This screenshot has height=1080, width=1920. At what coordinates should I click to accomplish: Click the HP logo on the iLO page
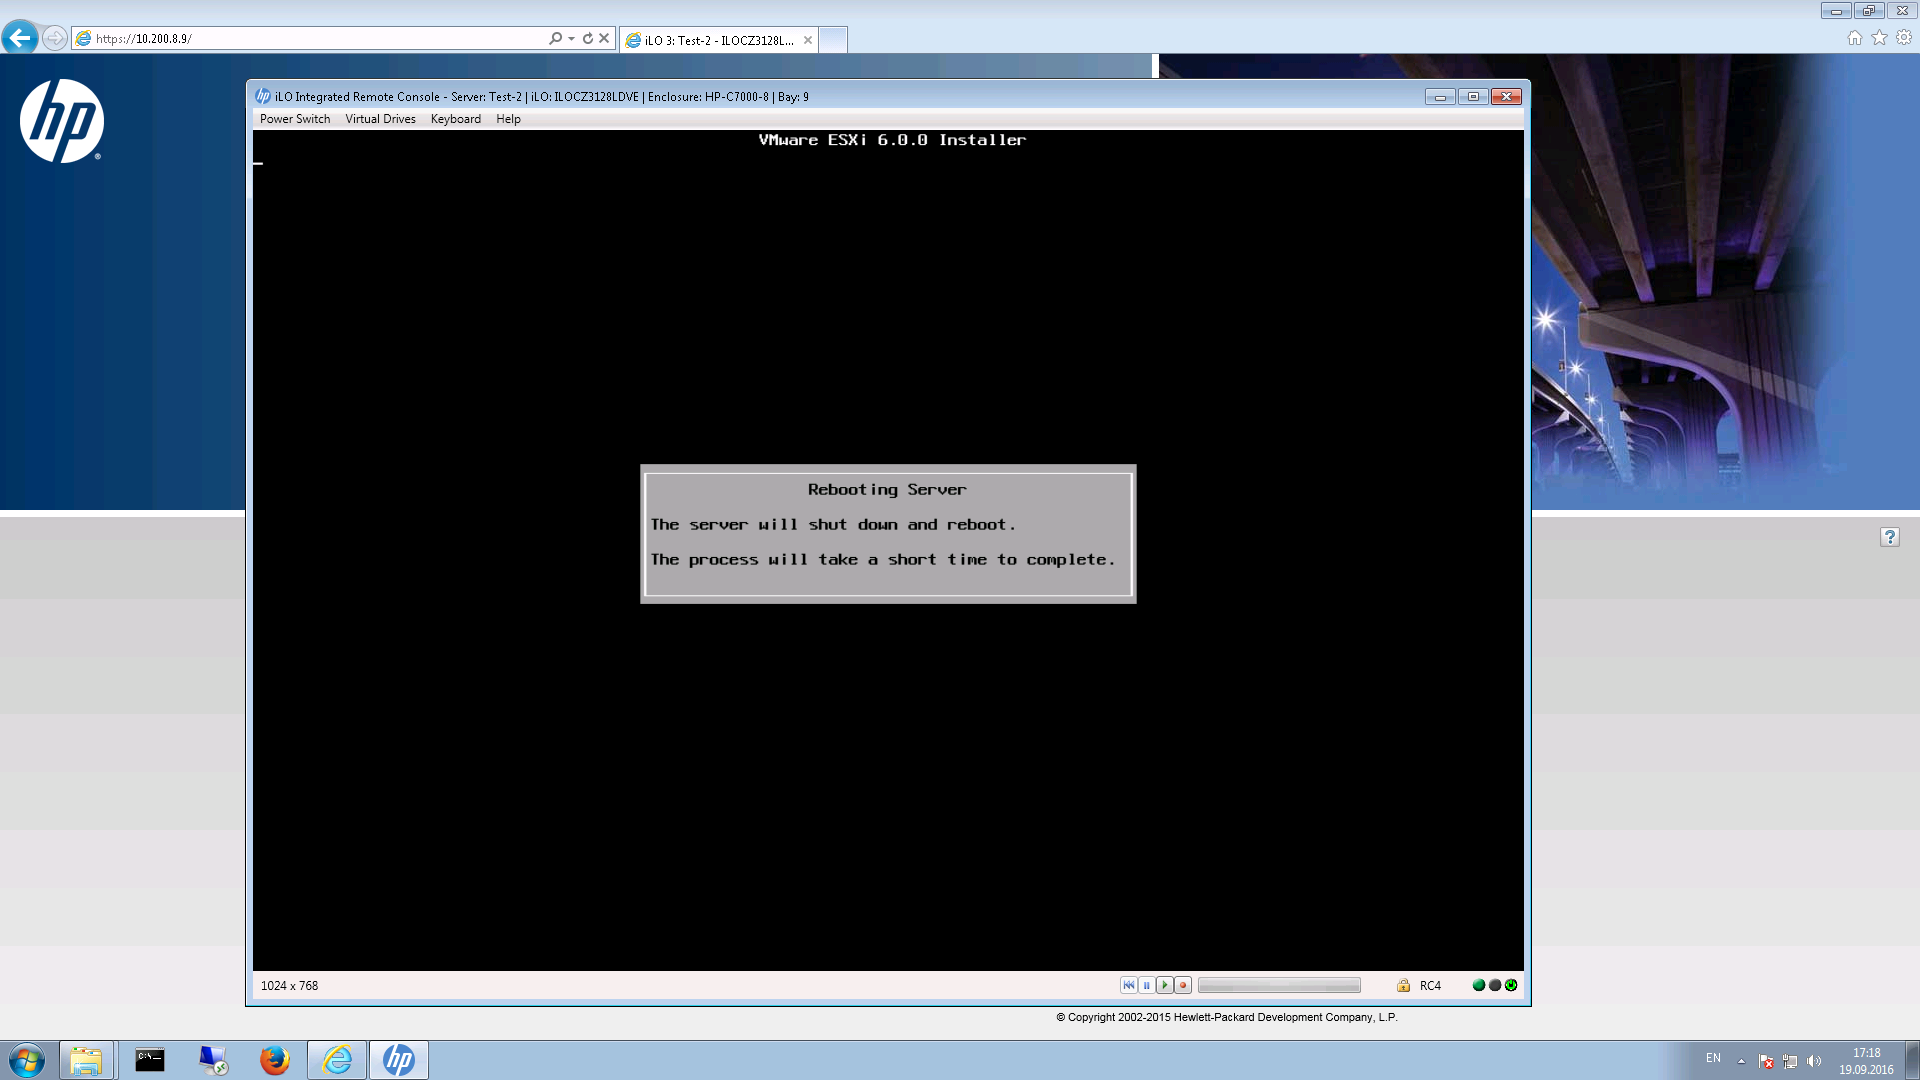[x=62, y=121]
